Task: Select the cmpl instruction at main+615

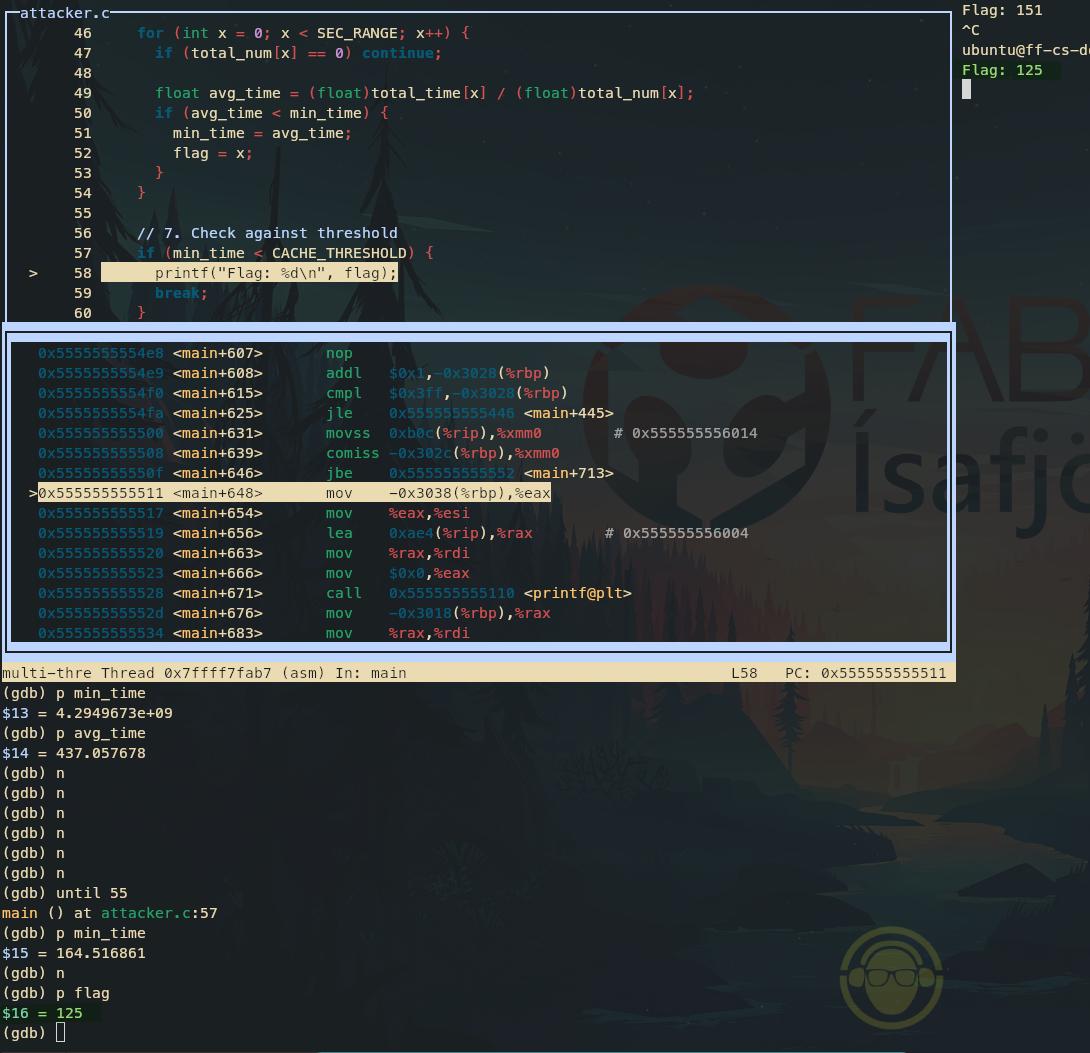Action: 303,393
